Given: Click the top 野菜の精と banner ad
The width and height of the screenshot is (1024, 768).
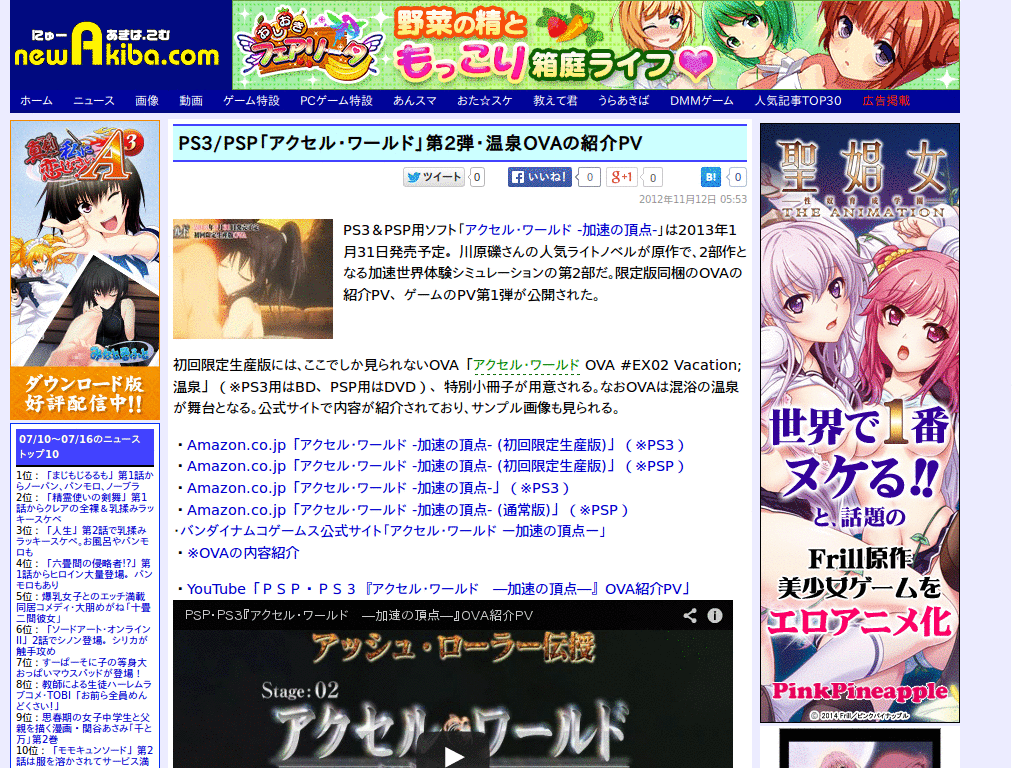Looking at the screenshot, I should (x=596, y=44).
